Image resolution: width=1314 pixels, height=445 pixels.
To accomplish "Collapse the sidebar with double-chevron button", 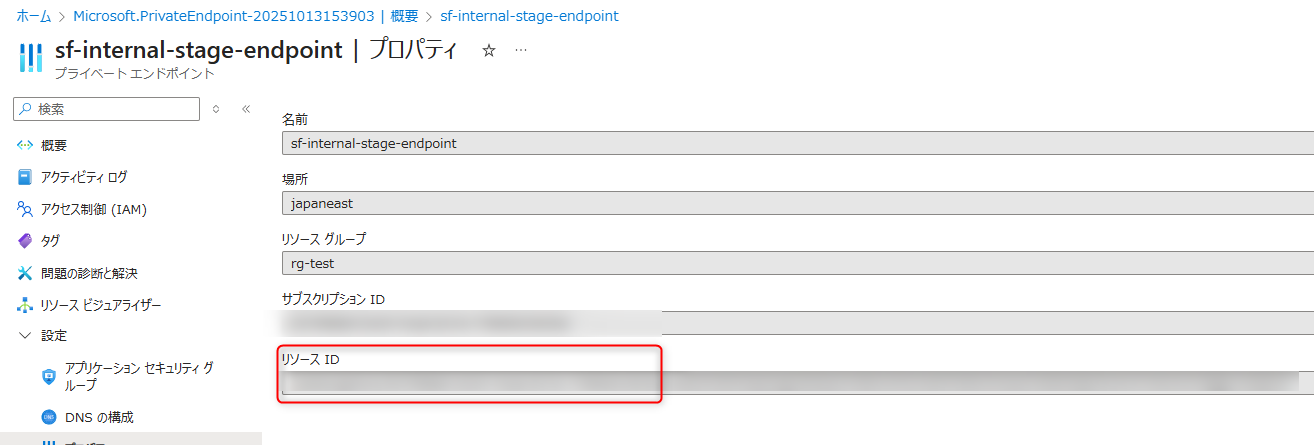I will pyautogui.click(x=246, y=109).
